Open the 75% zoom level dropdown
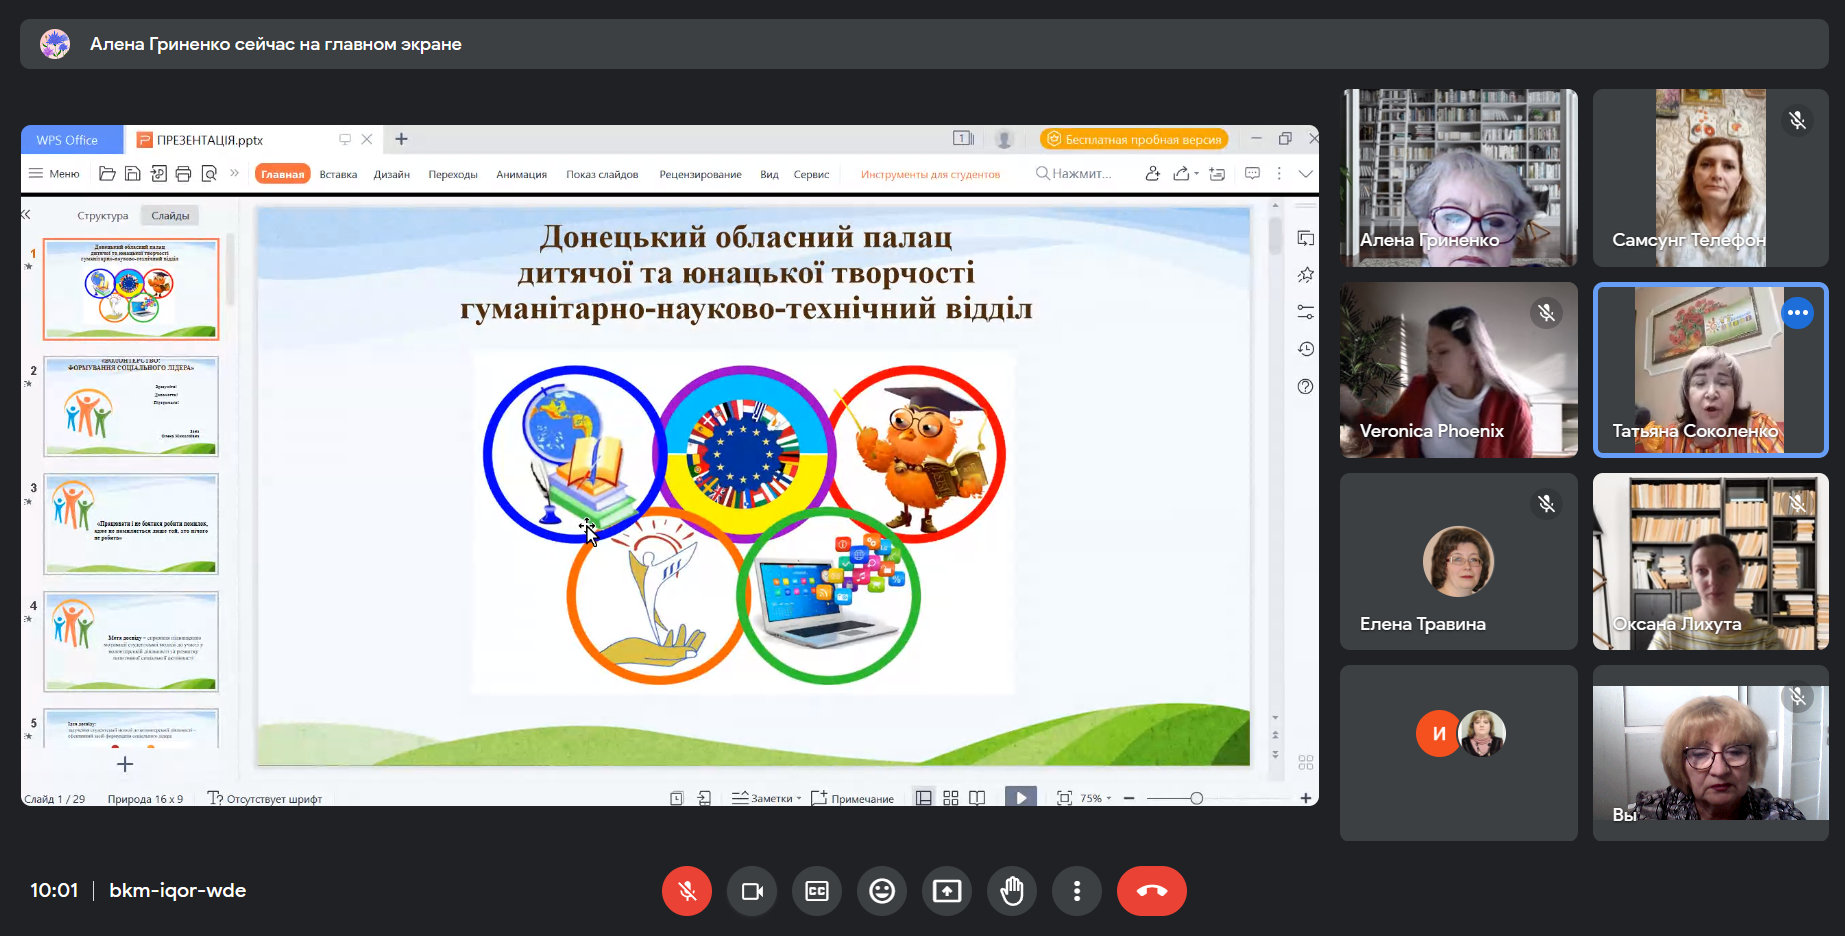Viewport: 1845px width, 936px height. coord(1096,798)
